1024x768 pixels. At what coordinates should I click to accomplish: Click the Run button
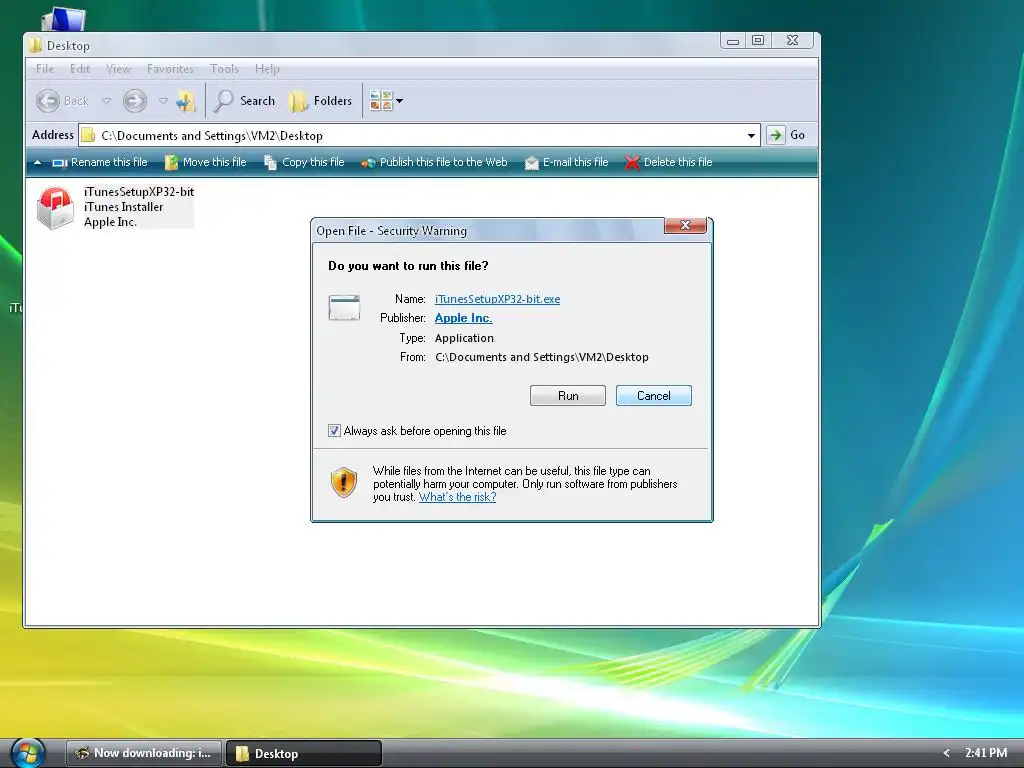(x=568, y=396)
